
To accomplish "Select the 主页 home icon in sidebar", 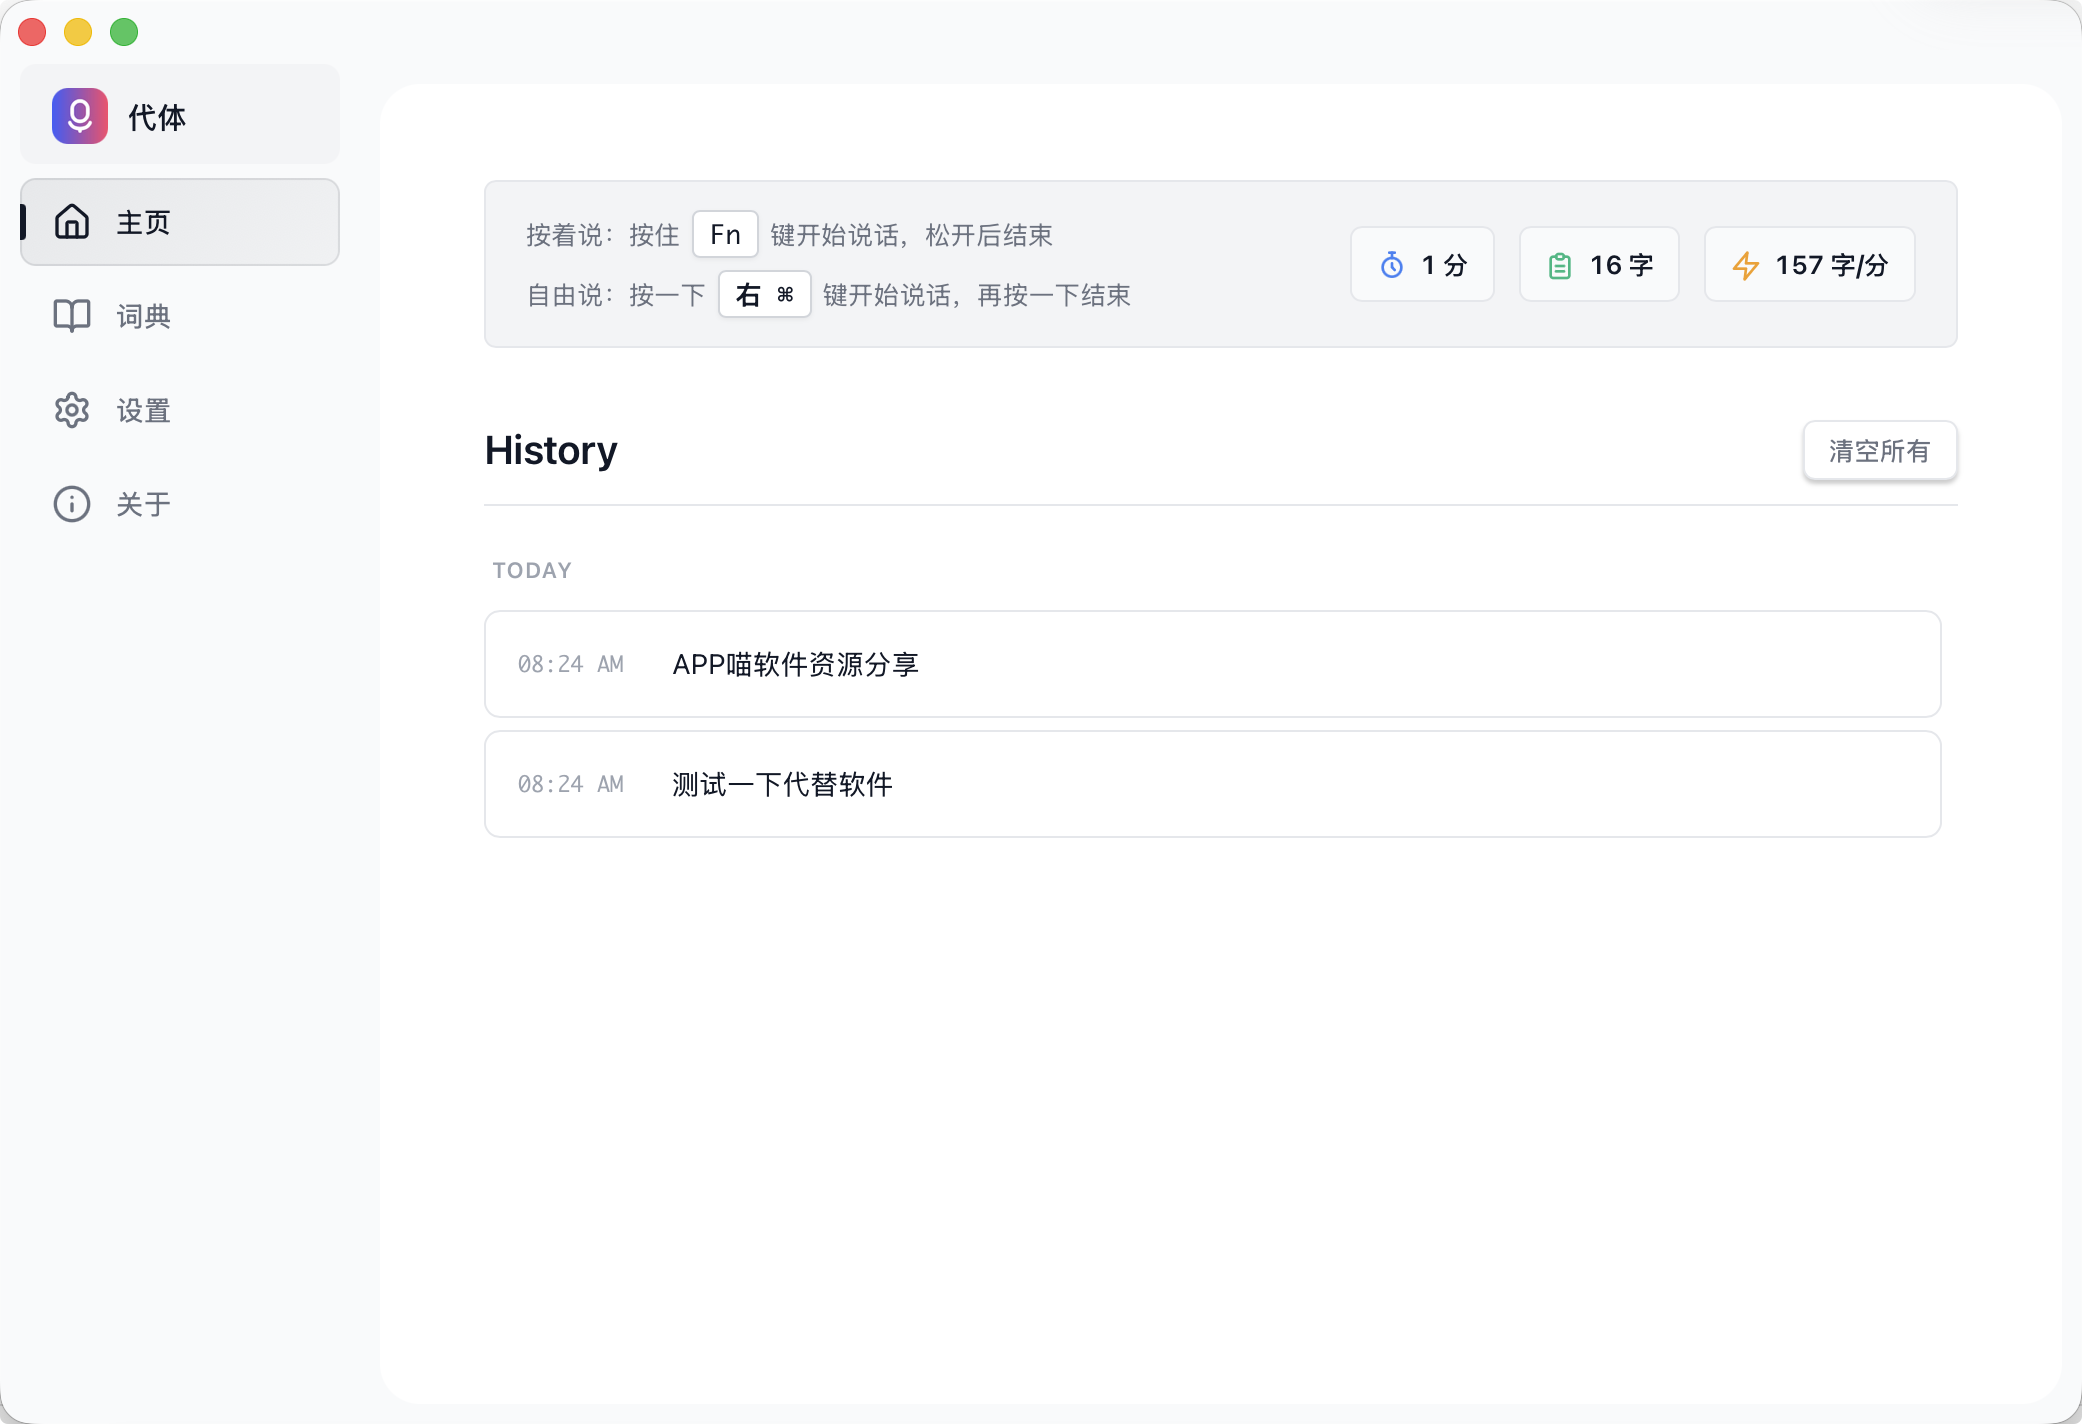I will (x=71, y=222).
